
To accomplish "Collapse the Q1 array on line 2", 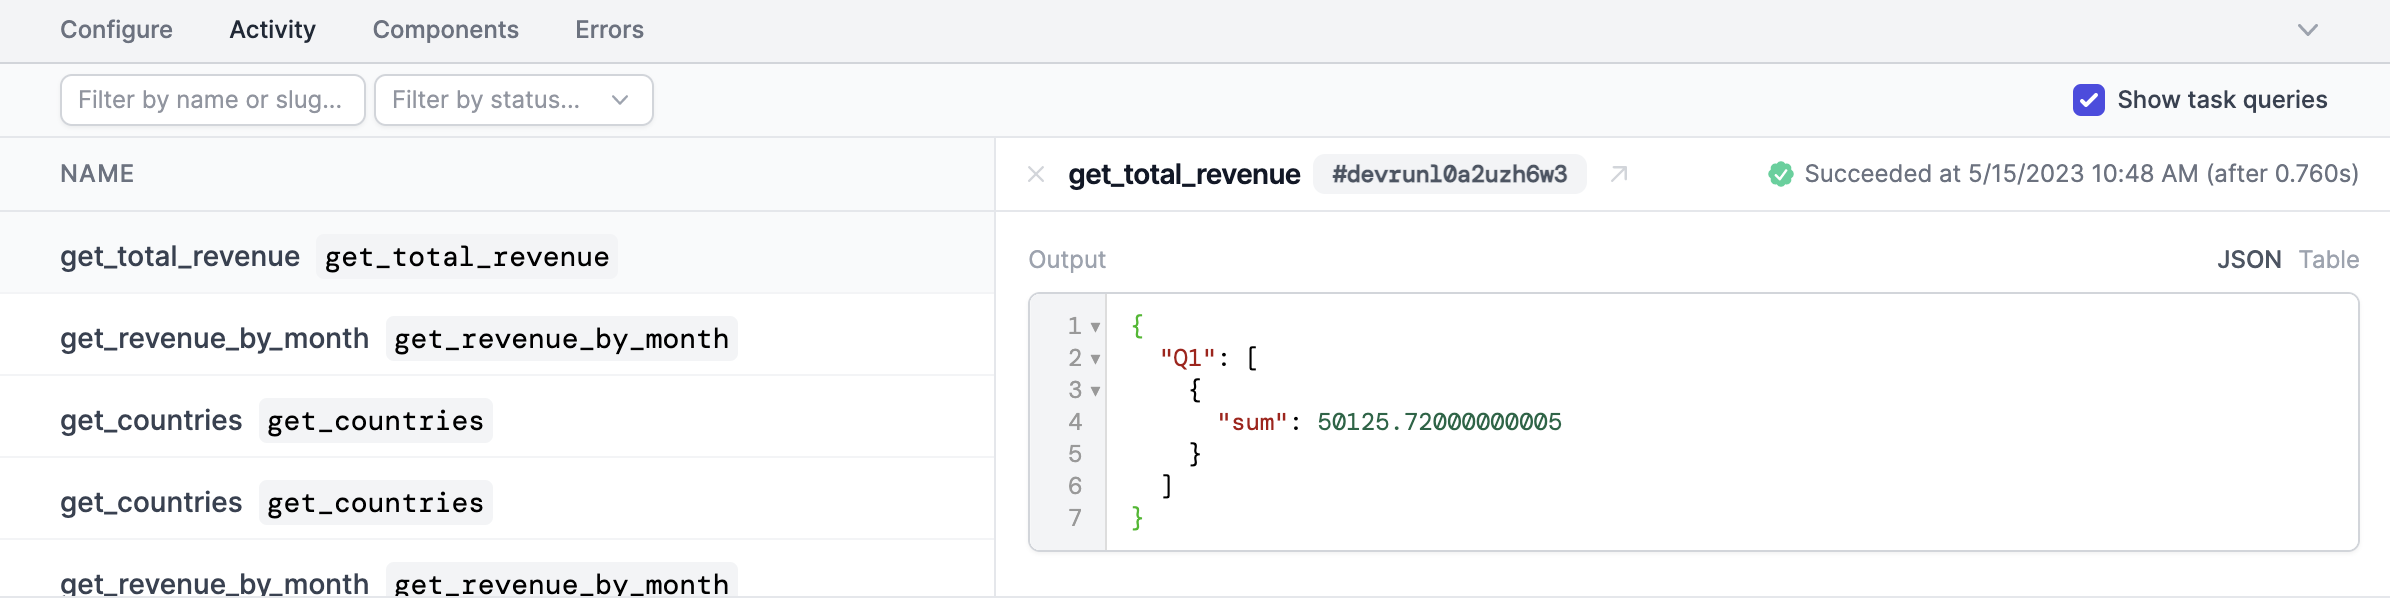I will point(1096,359).
